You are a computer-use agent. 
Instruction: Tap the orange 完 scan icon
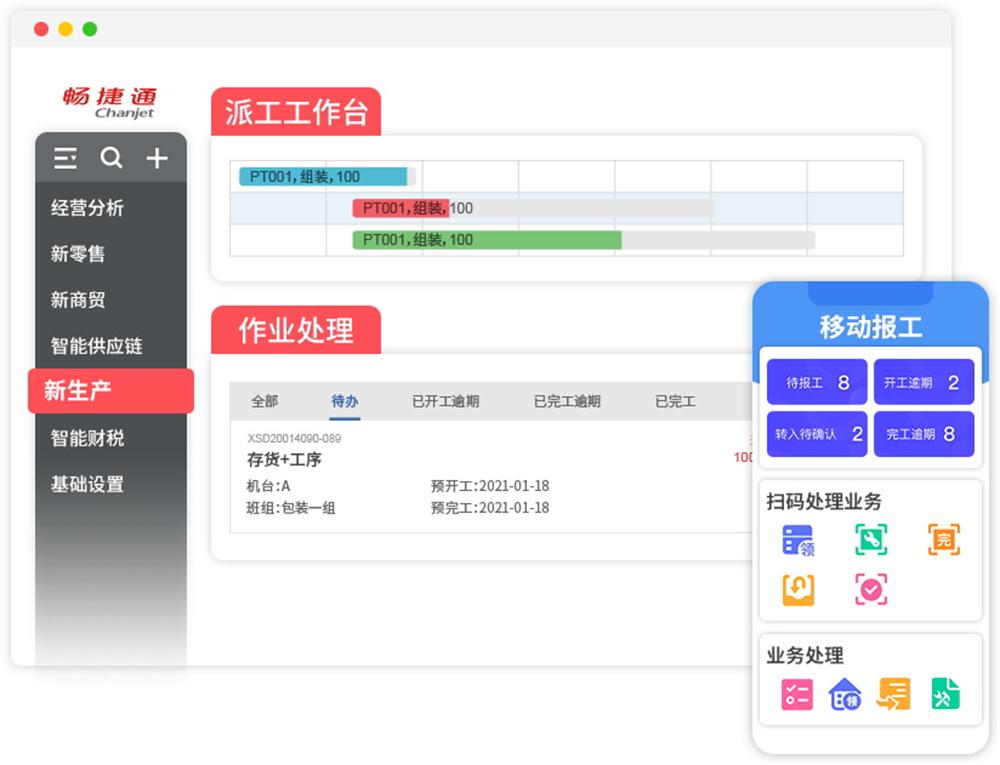(943, 540)
